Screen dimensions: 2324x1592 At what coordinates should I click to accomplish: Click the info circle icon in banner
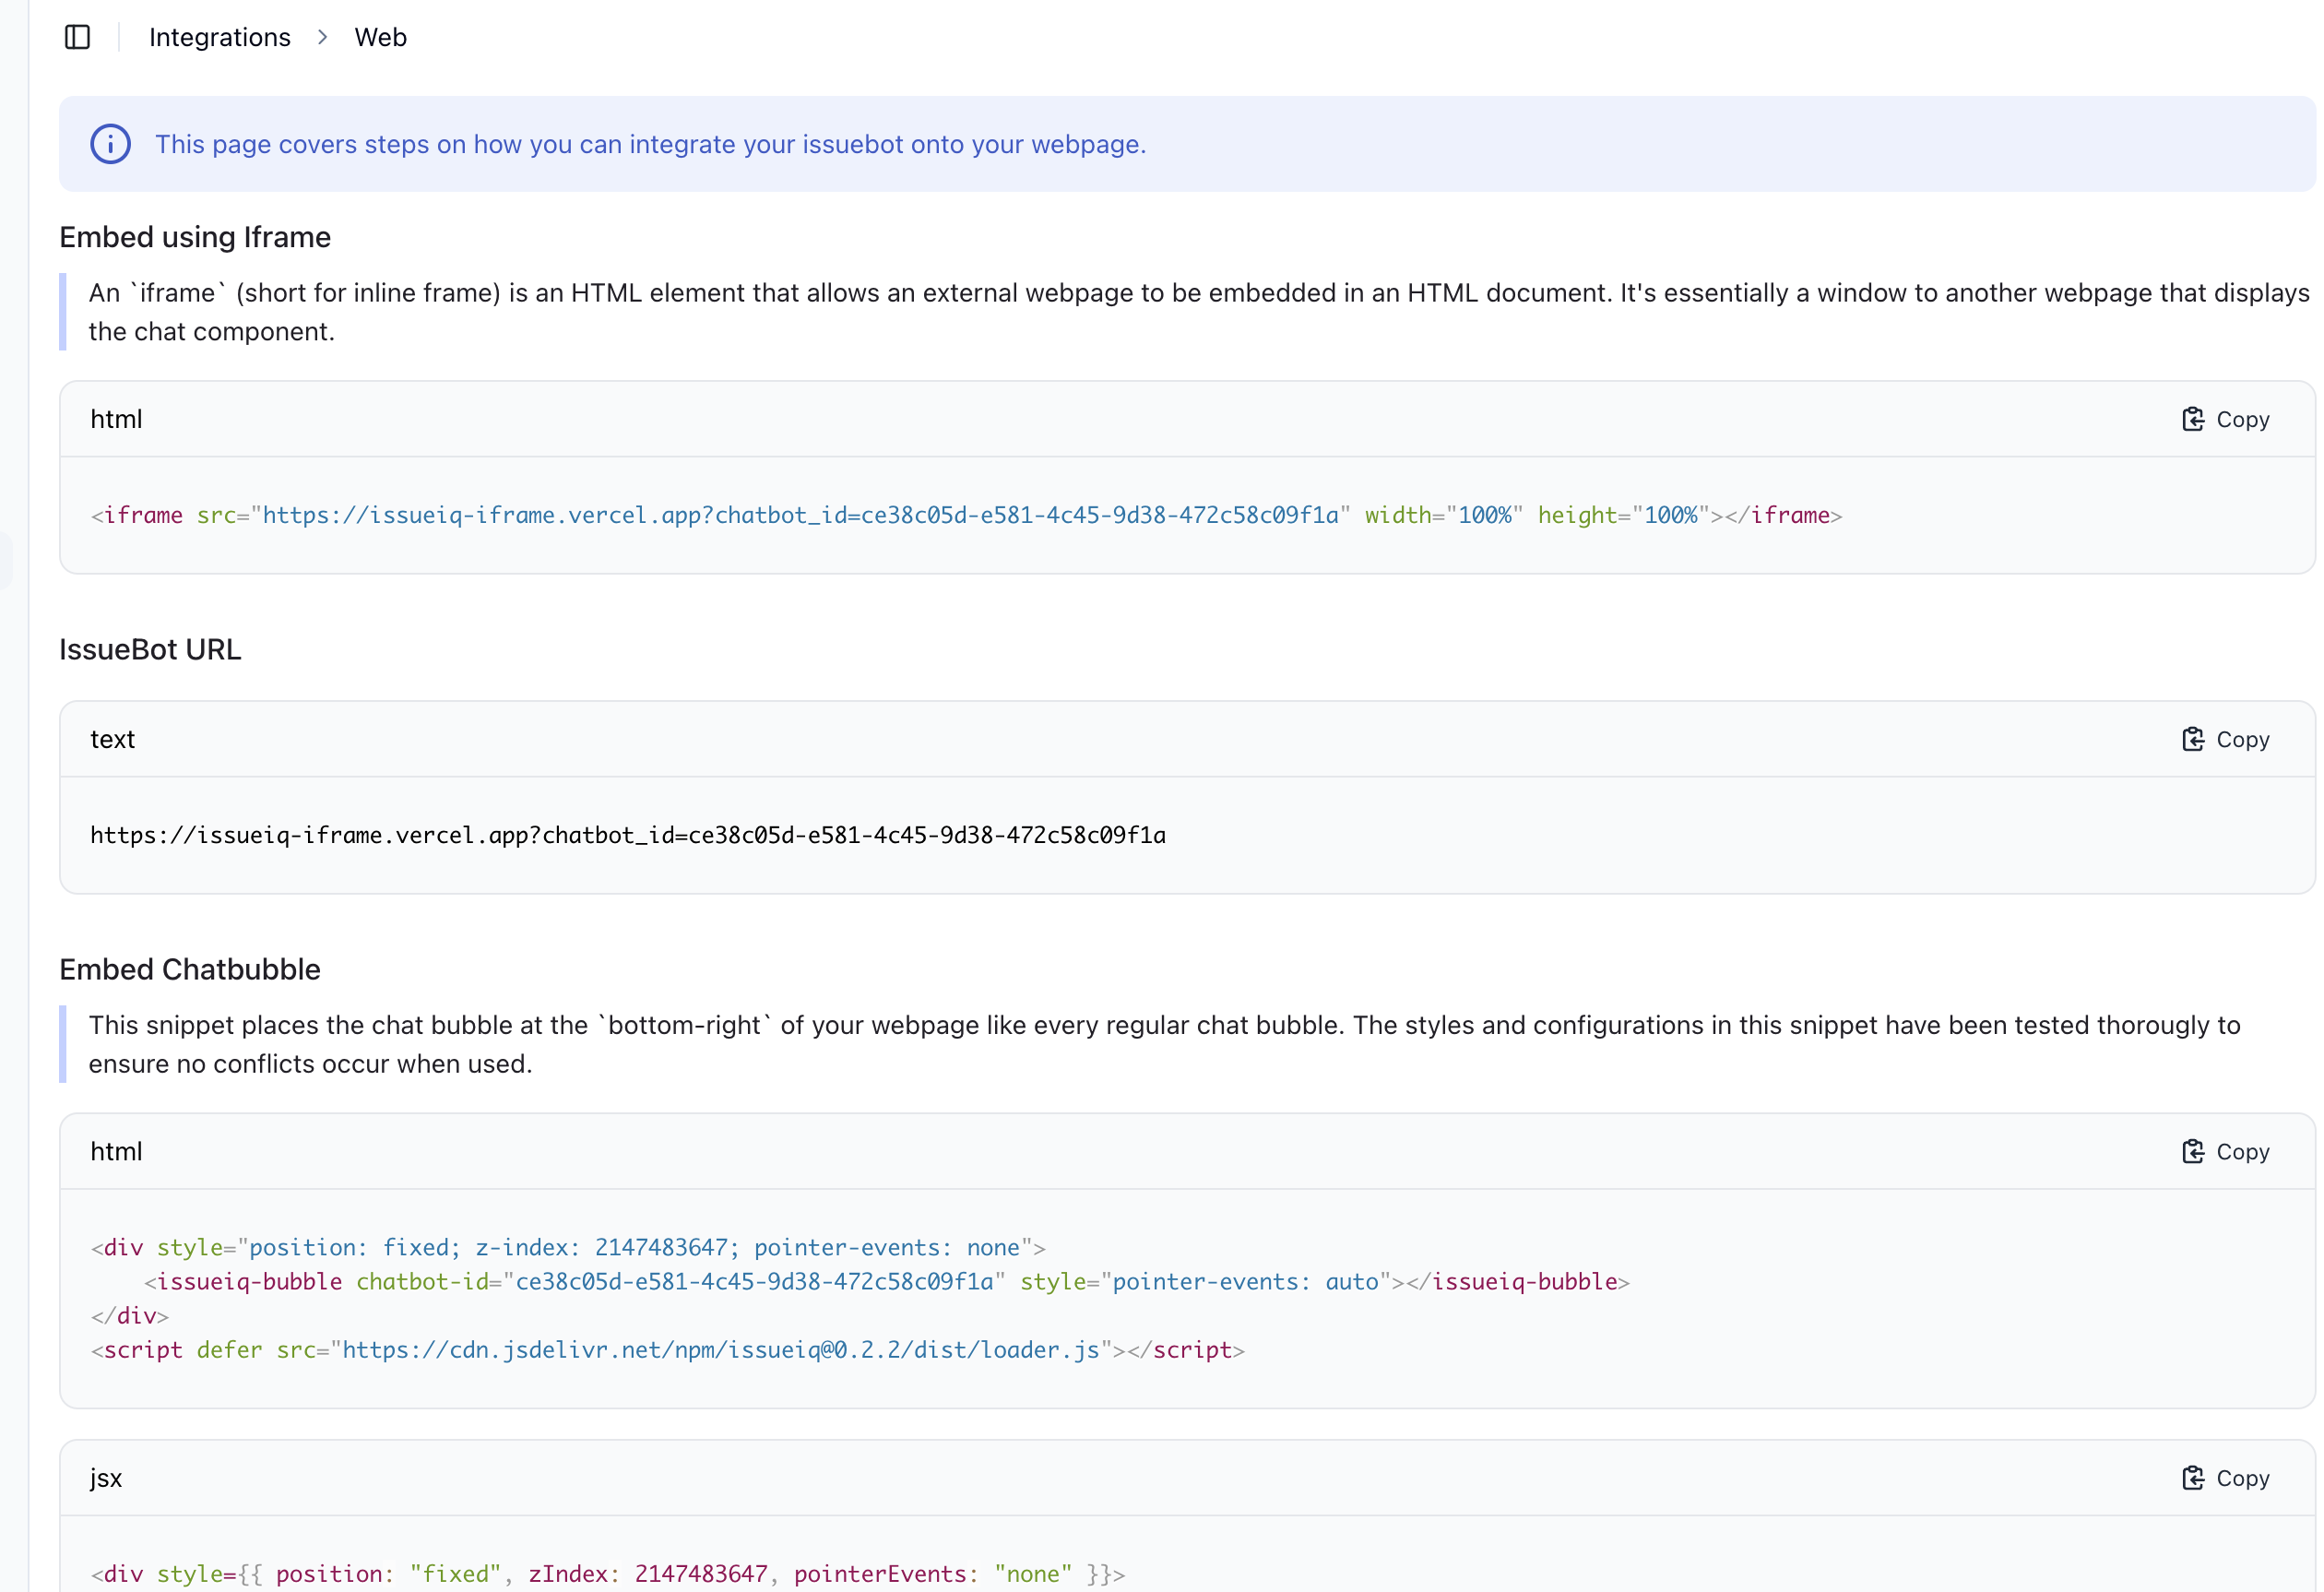110,144
